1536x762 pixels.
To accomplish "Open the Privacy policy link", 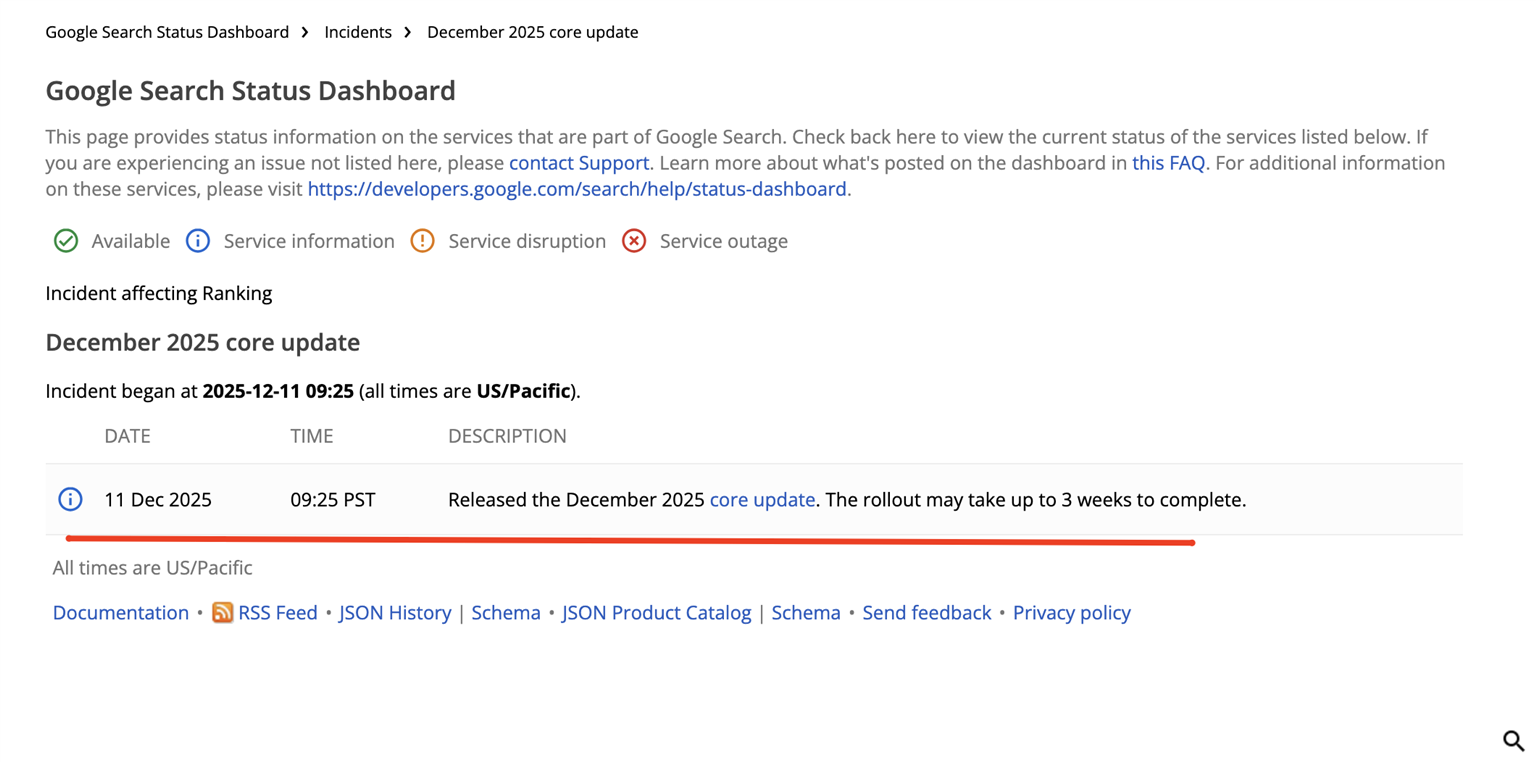I will pyautogui.click(x=1071, y=613).
